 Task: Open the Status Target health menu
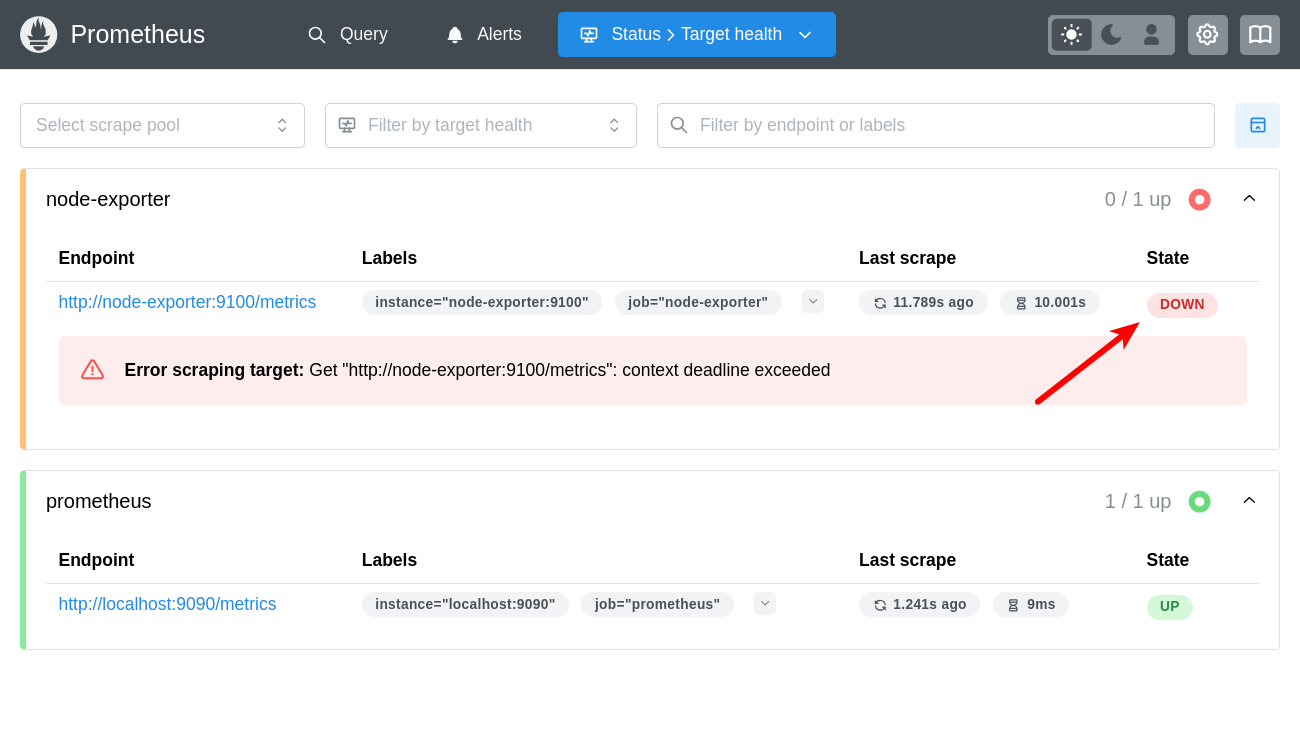click(x=697, y=34)
